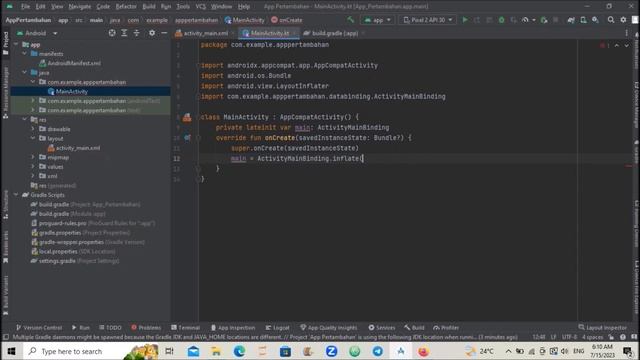Open the Profiler tool window
Image resolution: width=640 pixels, height=360 pixels.
[x=446, y=327]
